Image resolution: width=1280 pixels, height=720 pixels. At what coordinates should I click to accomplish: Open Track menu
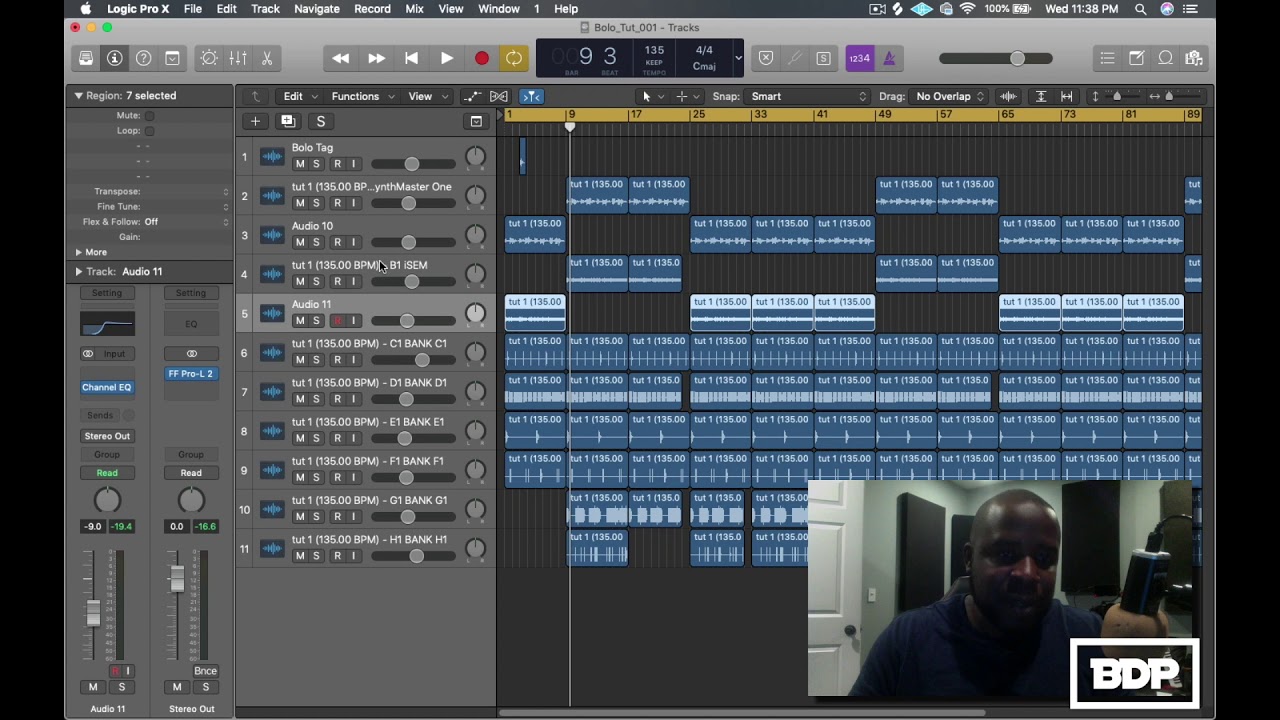[x=265, y=9]
